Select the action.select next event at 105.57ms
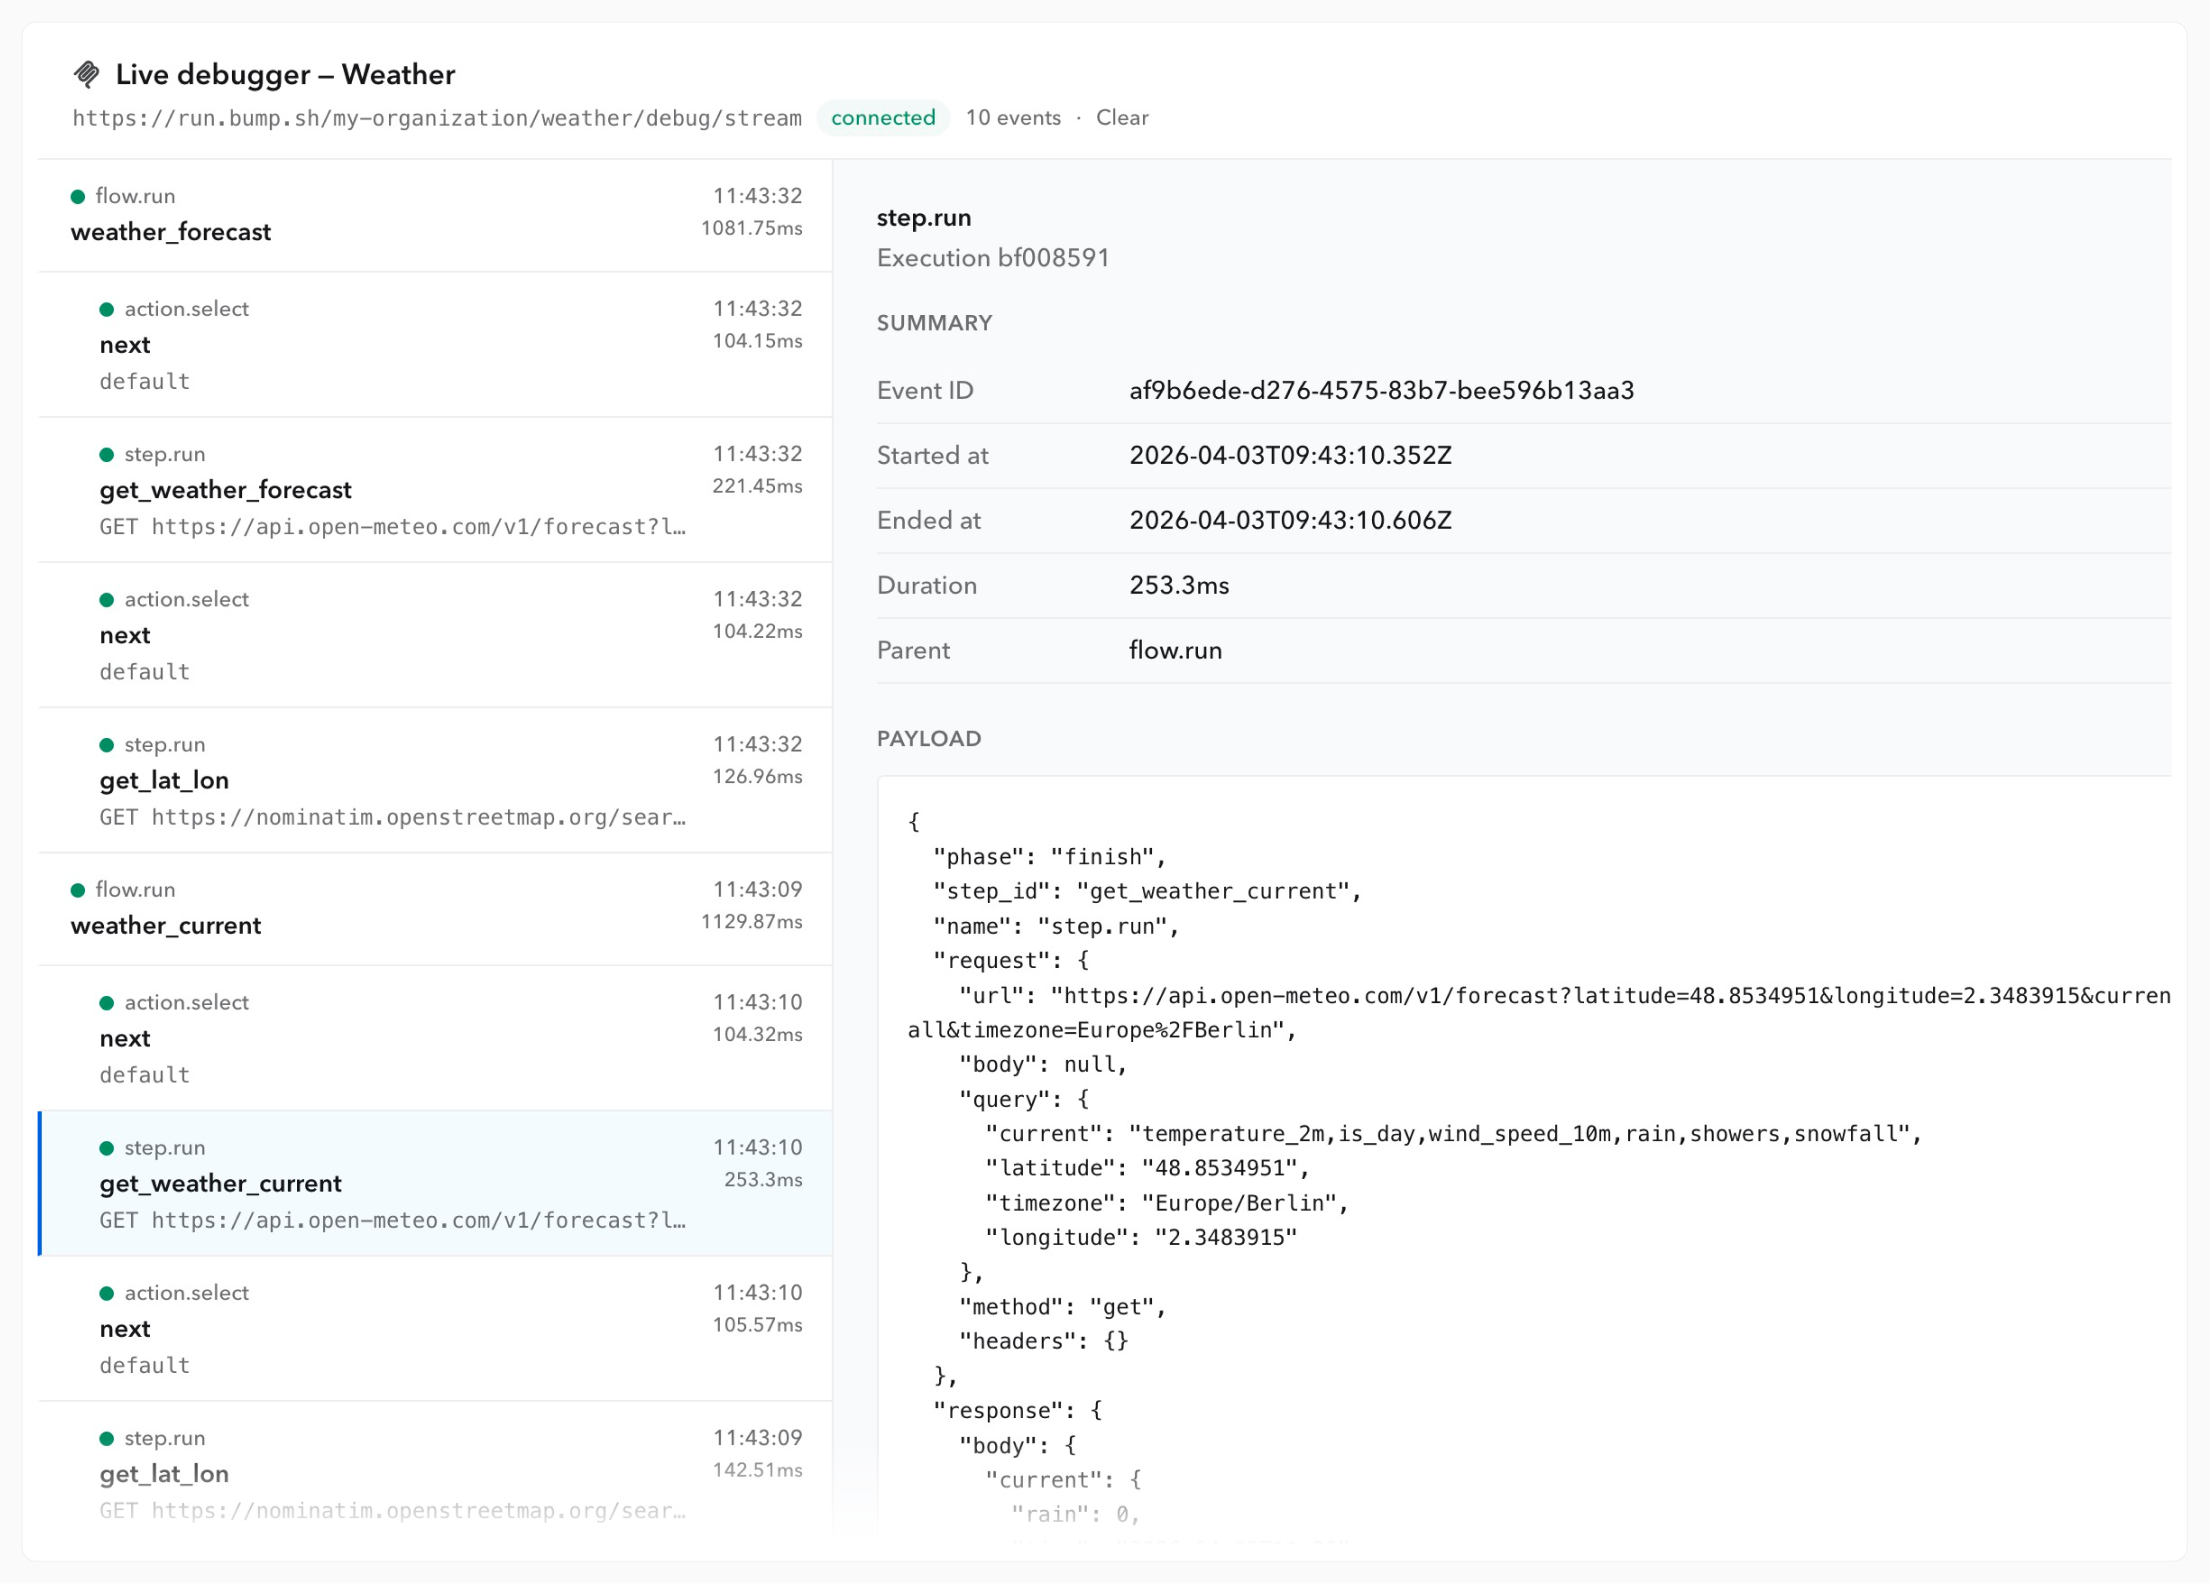This screenshot has height=1584, width=2210. 436,1329
